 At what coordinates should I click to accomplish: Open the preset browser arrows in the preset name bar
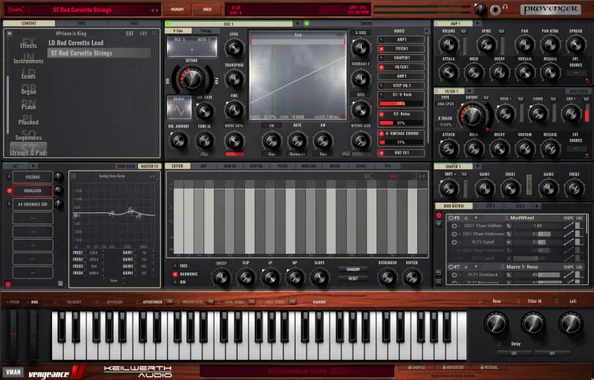point(155,10)
